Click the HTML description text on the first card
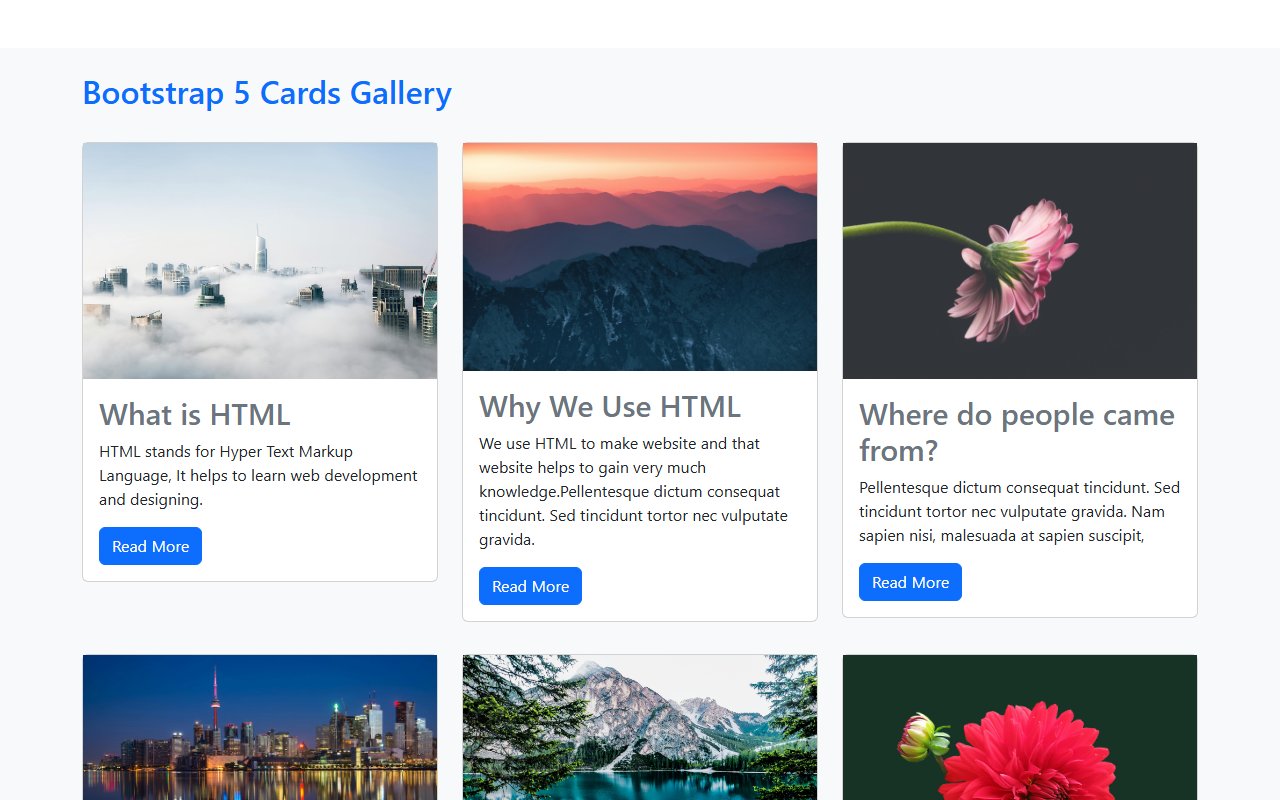Screen dimensions: 1280x800 click(257, 475)
